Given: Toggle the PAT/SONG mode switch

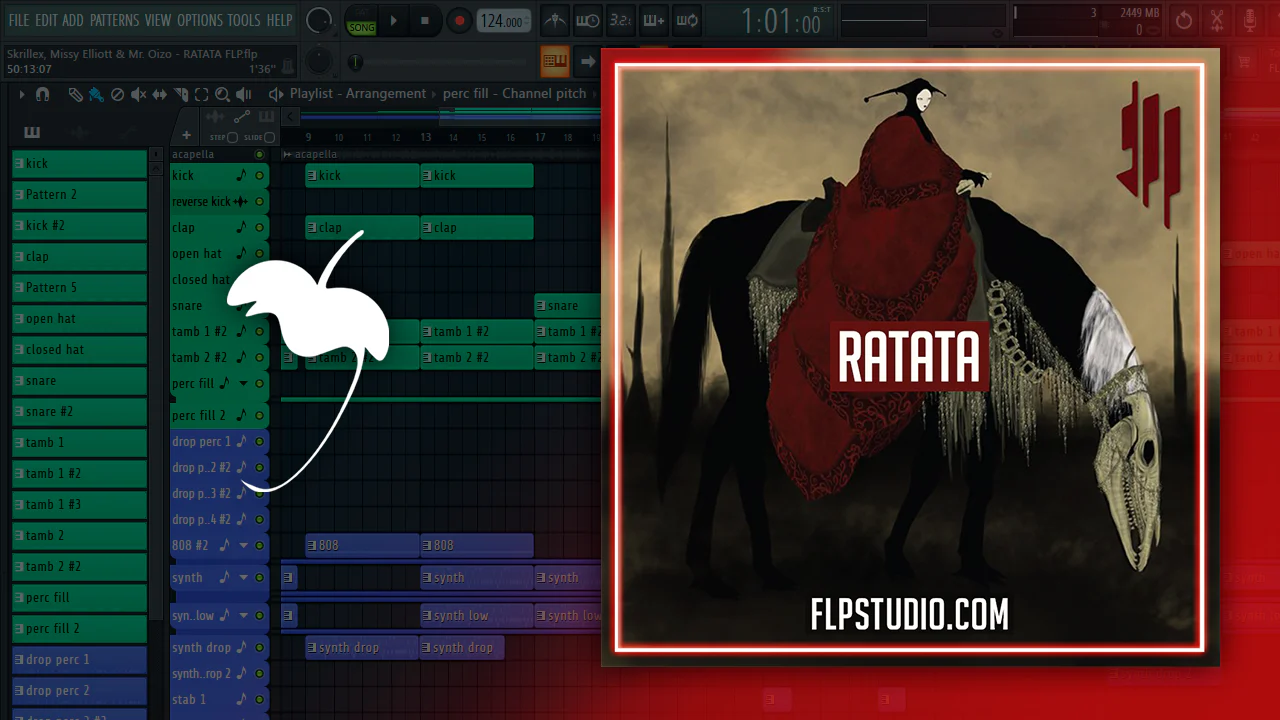Looking at the screenshot, I should point(362,20).
